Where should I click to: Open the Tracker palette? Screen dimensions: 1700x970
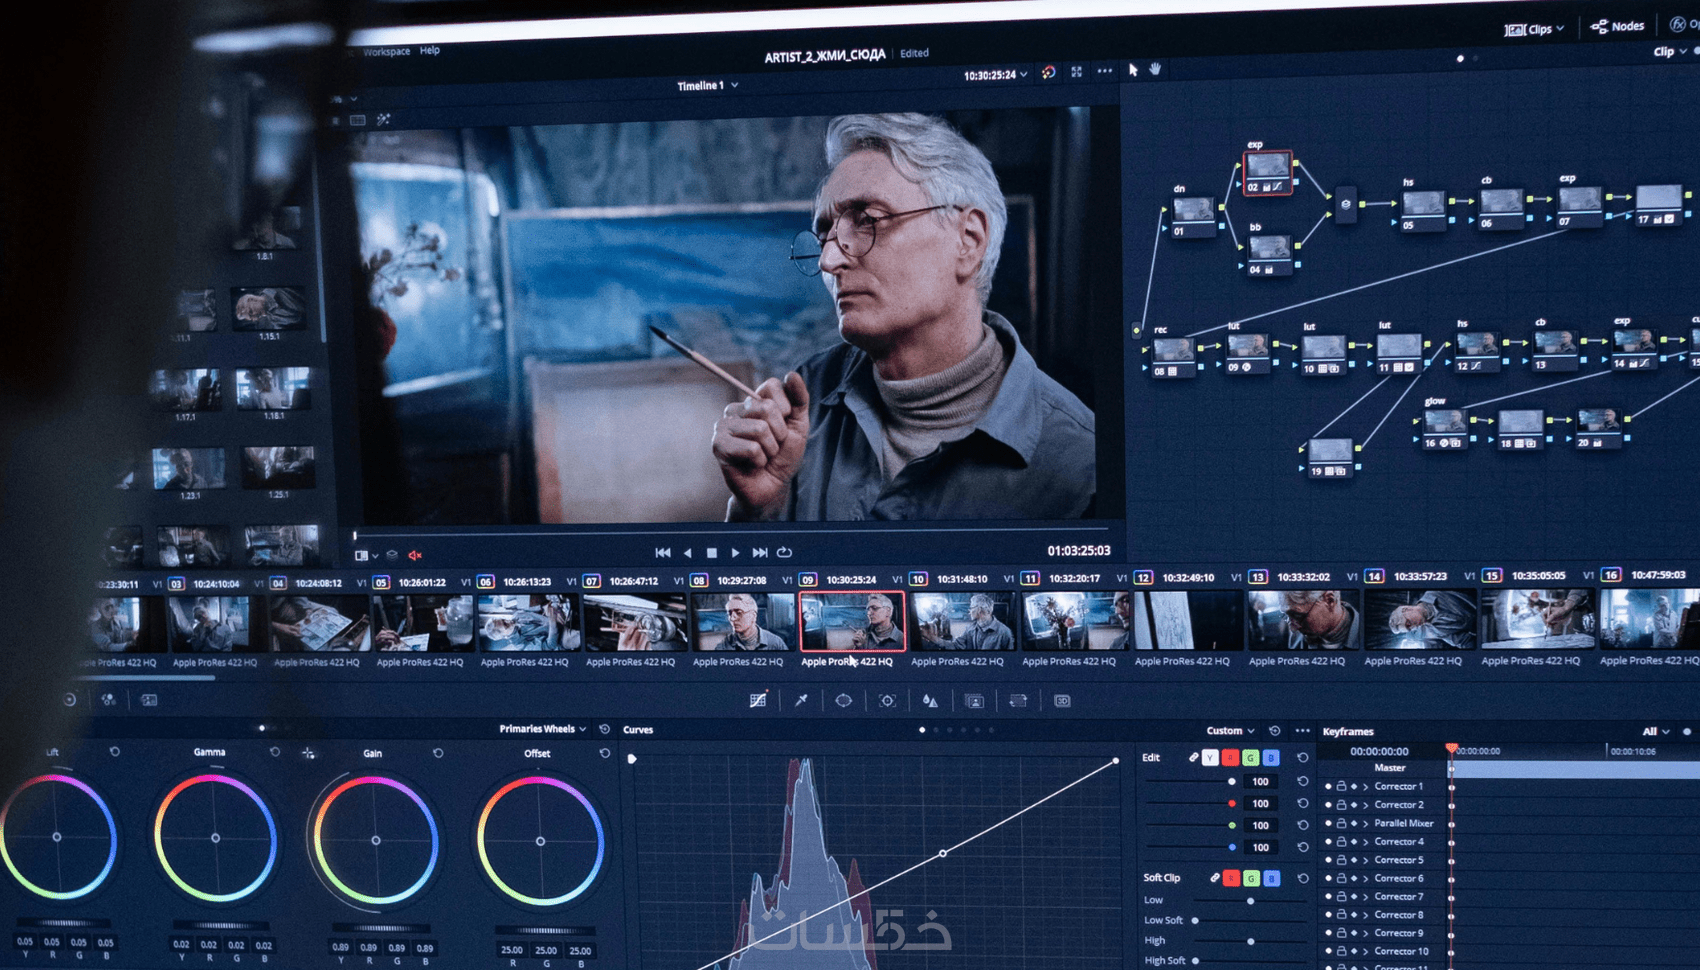coord(887,701)
